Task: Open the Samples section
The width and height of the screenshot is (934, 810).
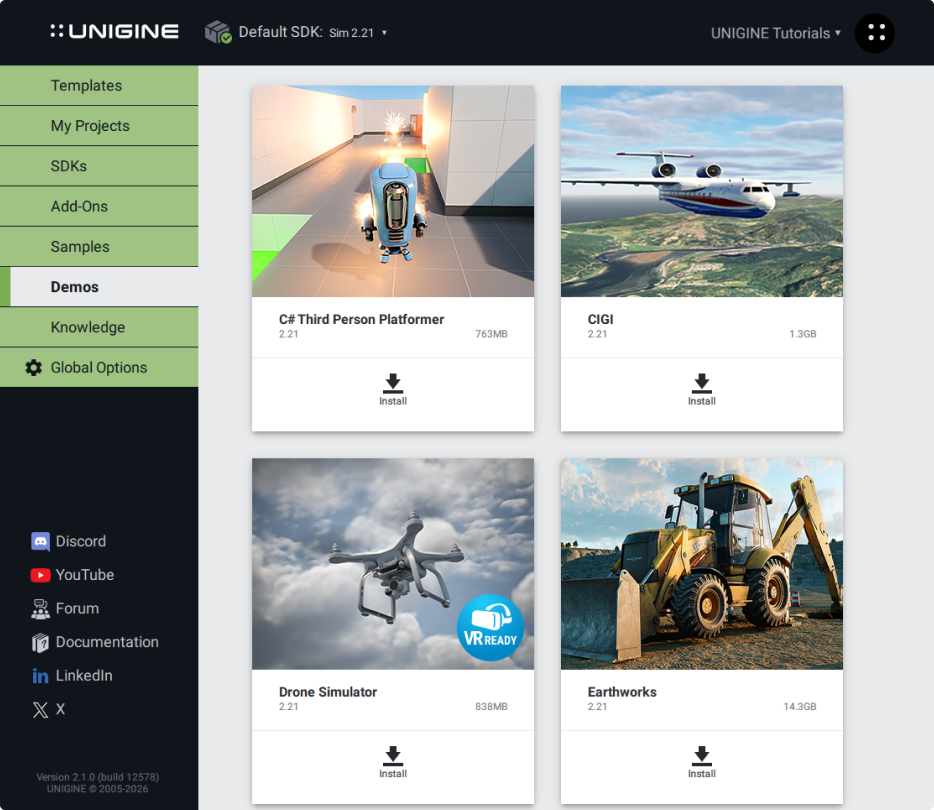Action: tap(99, 247)
